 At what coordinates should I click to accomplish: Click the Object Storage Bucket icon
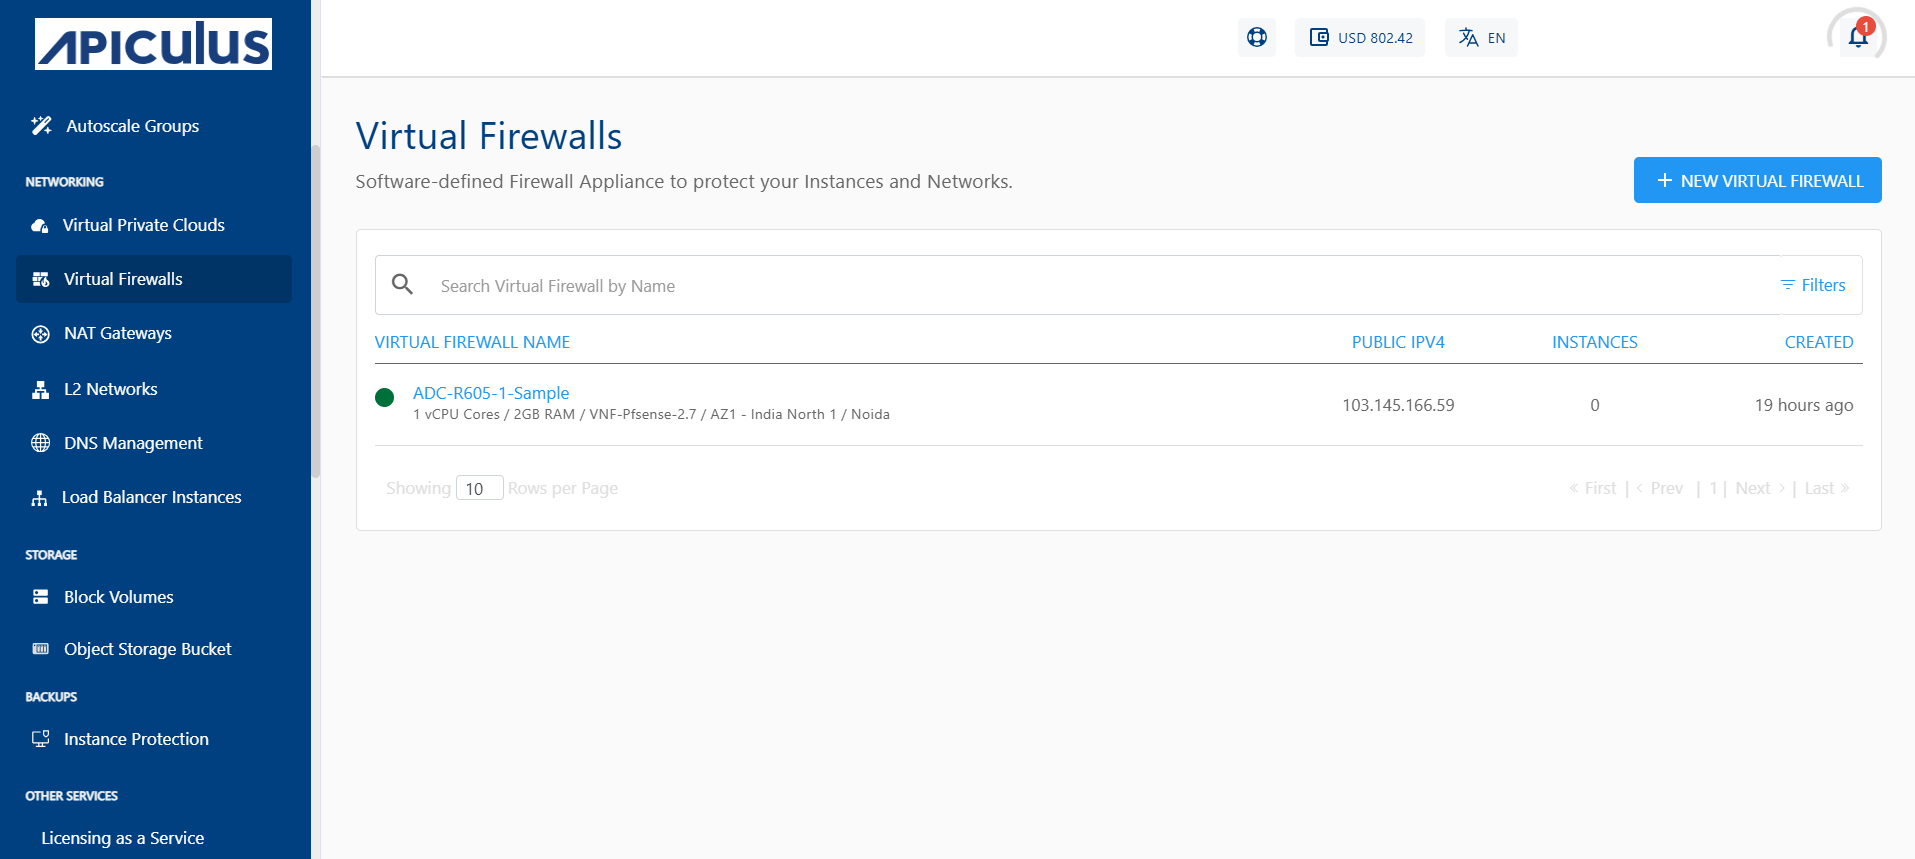41,649
